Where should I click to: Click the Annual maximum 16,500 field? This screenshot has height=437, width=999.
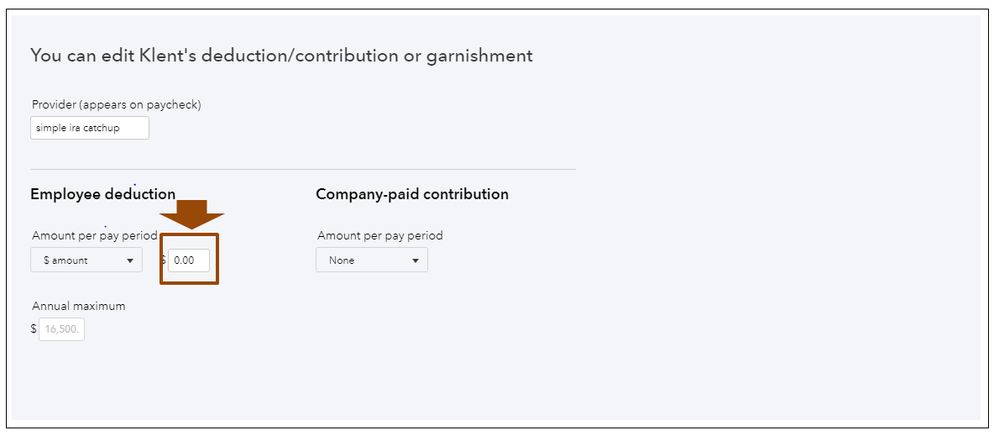[62, 329]
